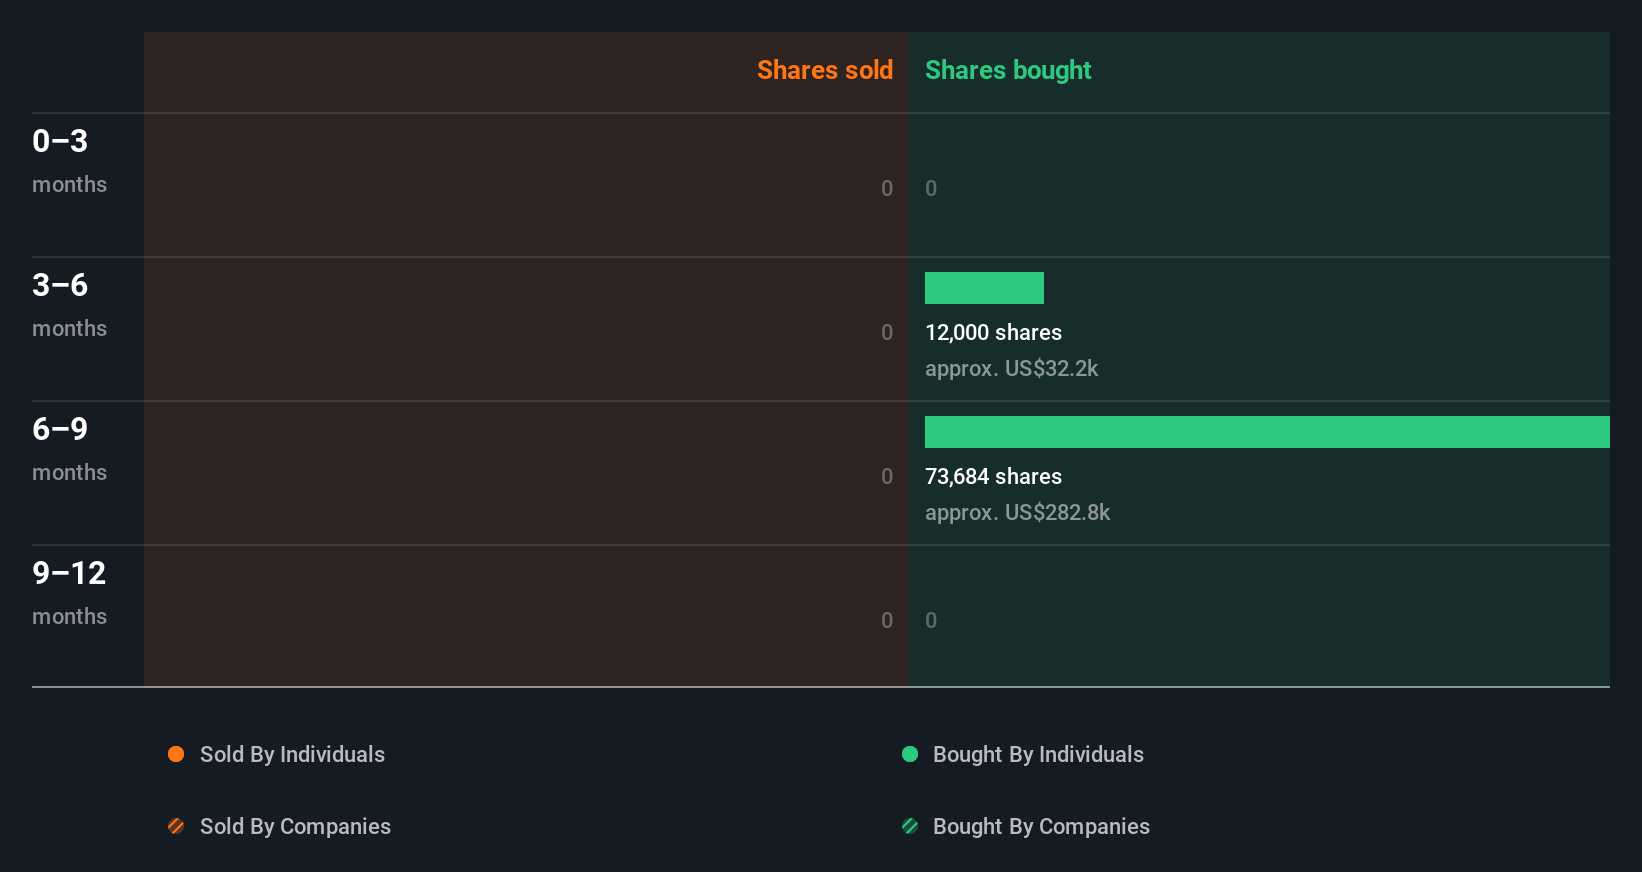This screenshot has width=1642, height=872.
Task: Click approx. US$282.8k value text
Action: [1017, 512]
